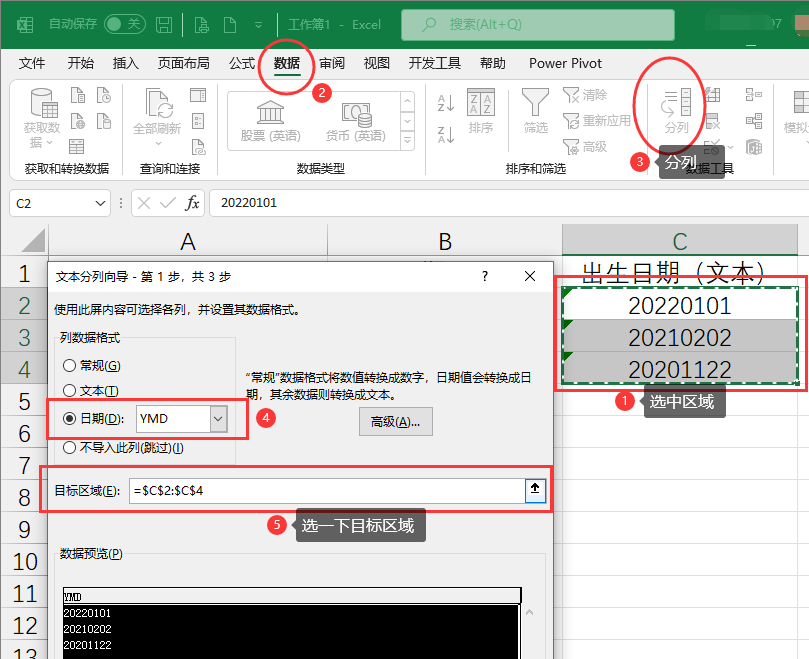Click the save icon in title bar
Viewport: 809px width, 659px height.
point(164,23)
